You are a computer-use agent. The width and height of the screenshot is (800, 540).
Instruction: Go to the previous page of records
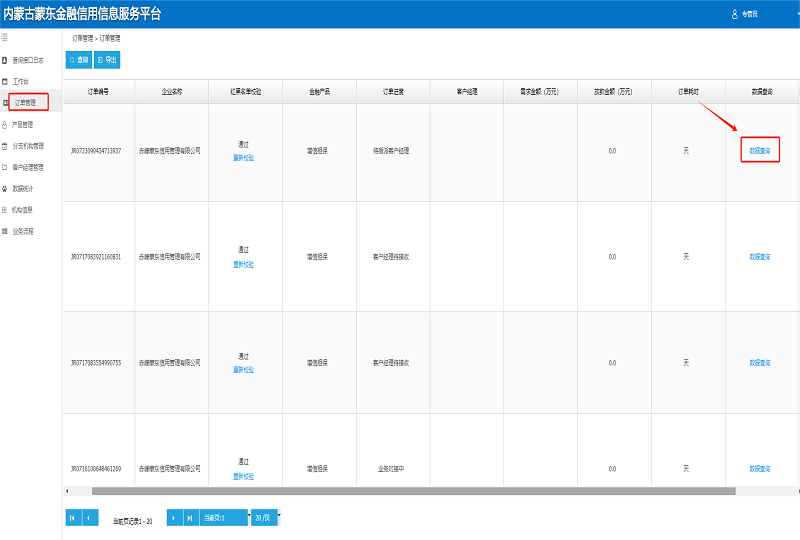[x=90, y=517]
